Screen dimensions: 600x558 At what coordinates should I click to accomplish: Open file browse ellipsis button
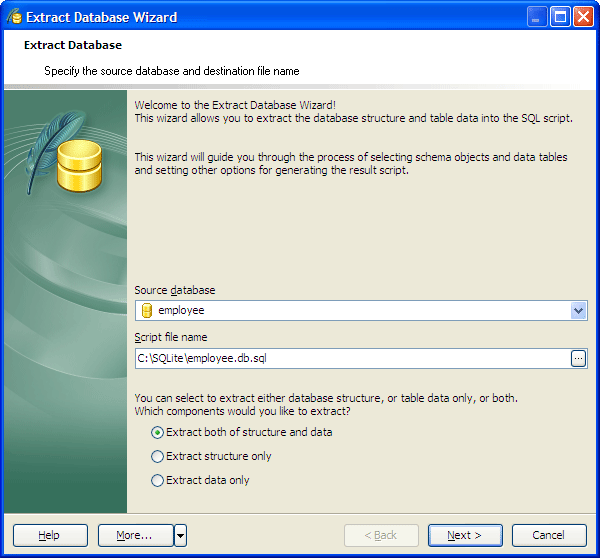(x=578, y=359)
